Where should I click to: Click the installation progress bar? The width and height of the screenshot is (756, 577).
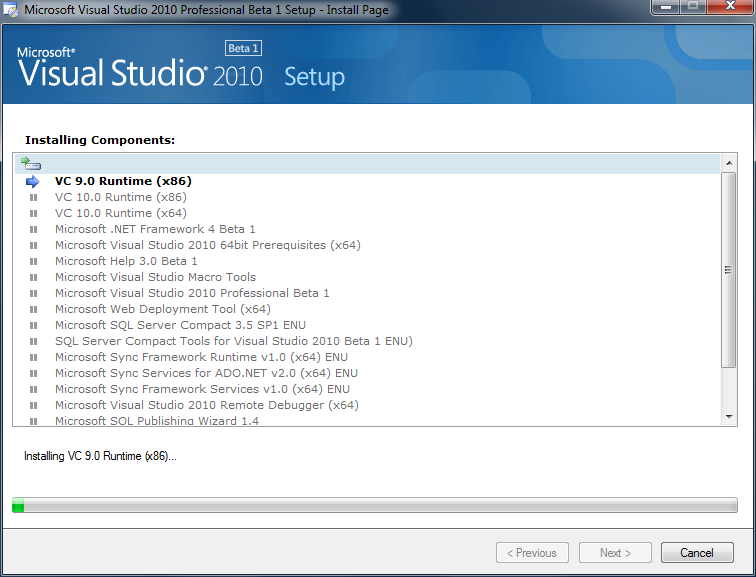click(374, 507)
